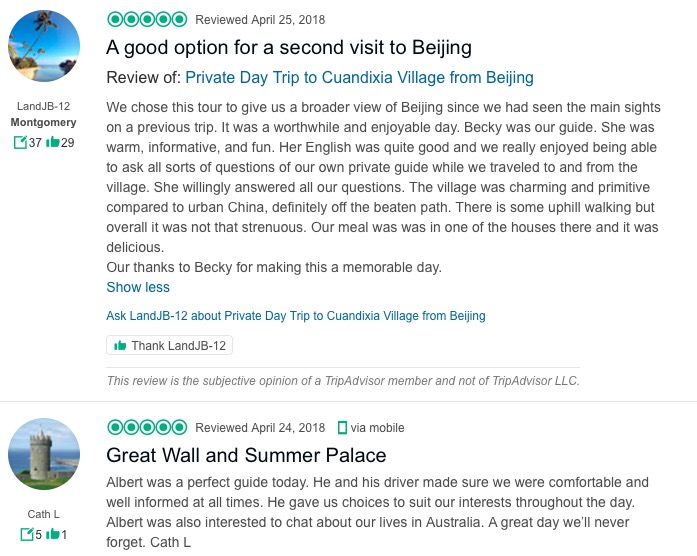This screenshot has width=697, height=556.
Task: Open the 'Great Wall and Summer Palace' review title
Action: [x=246, y=456]
